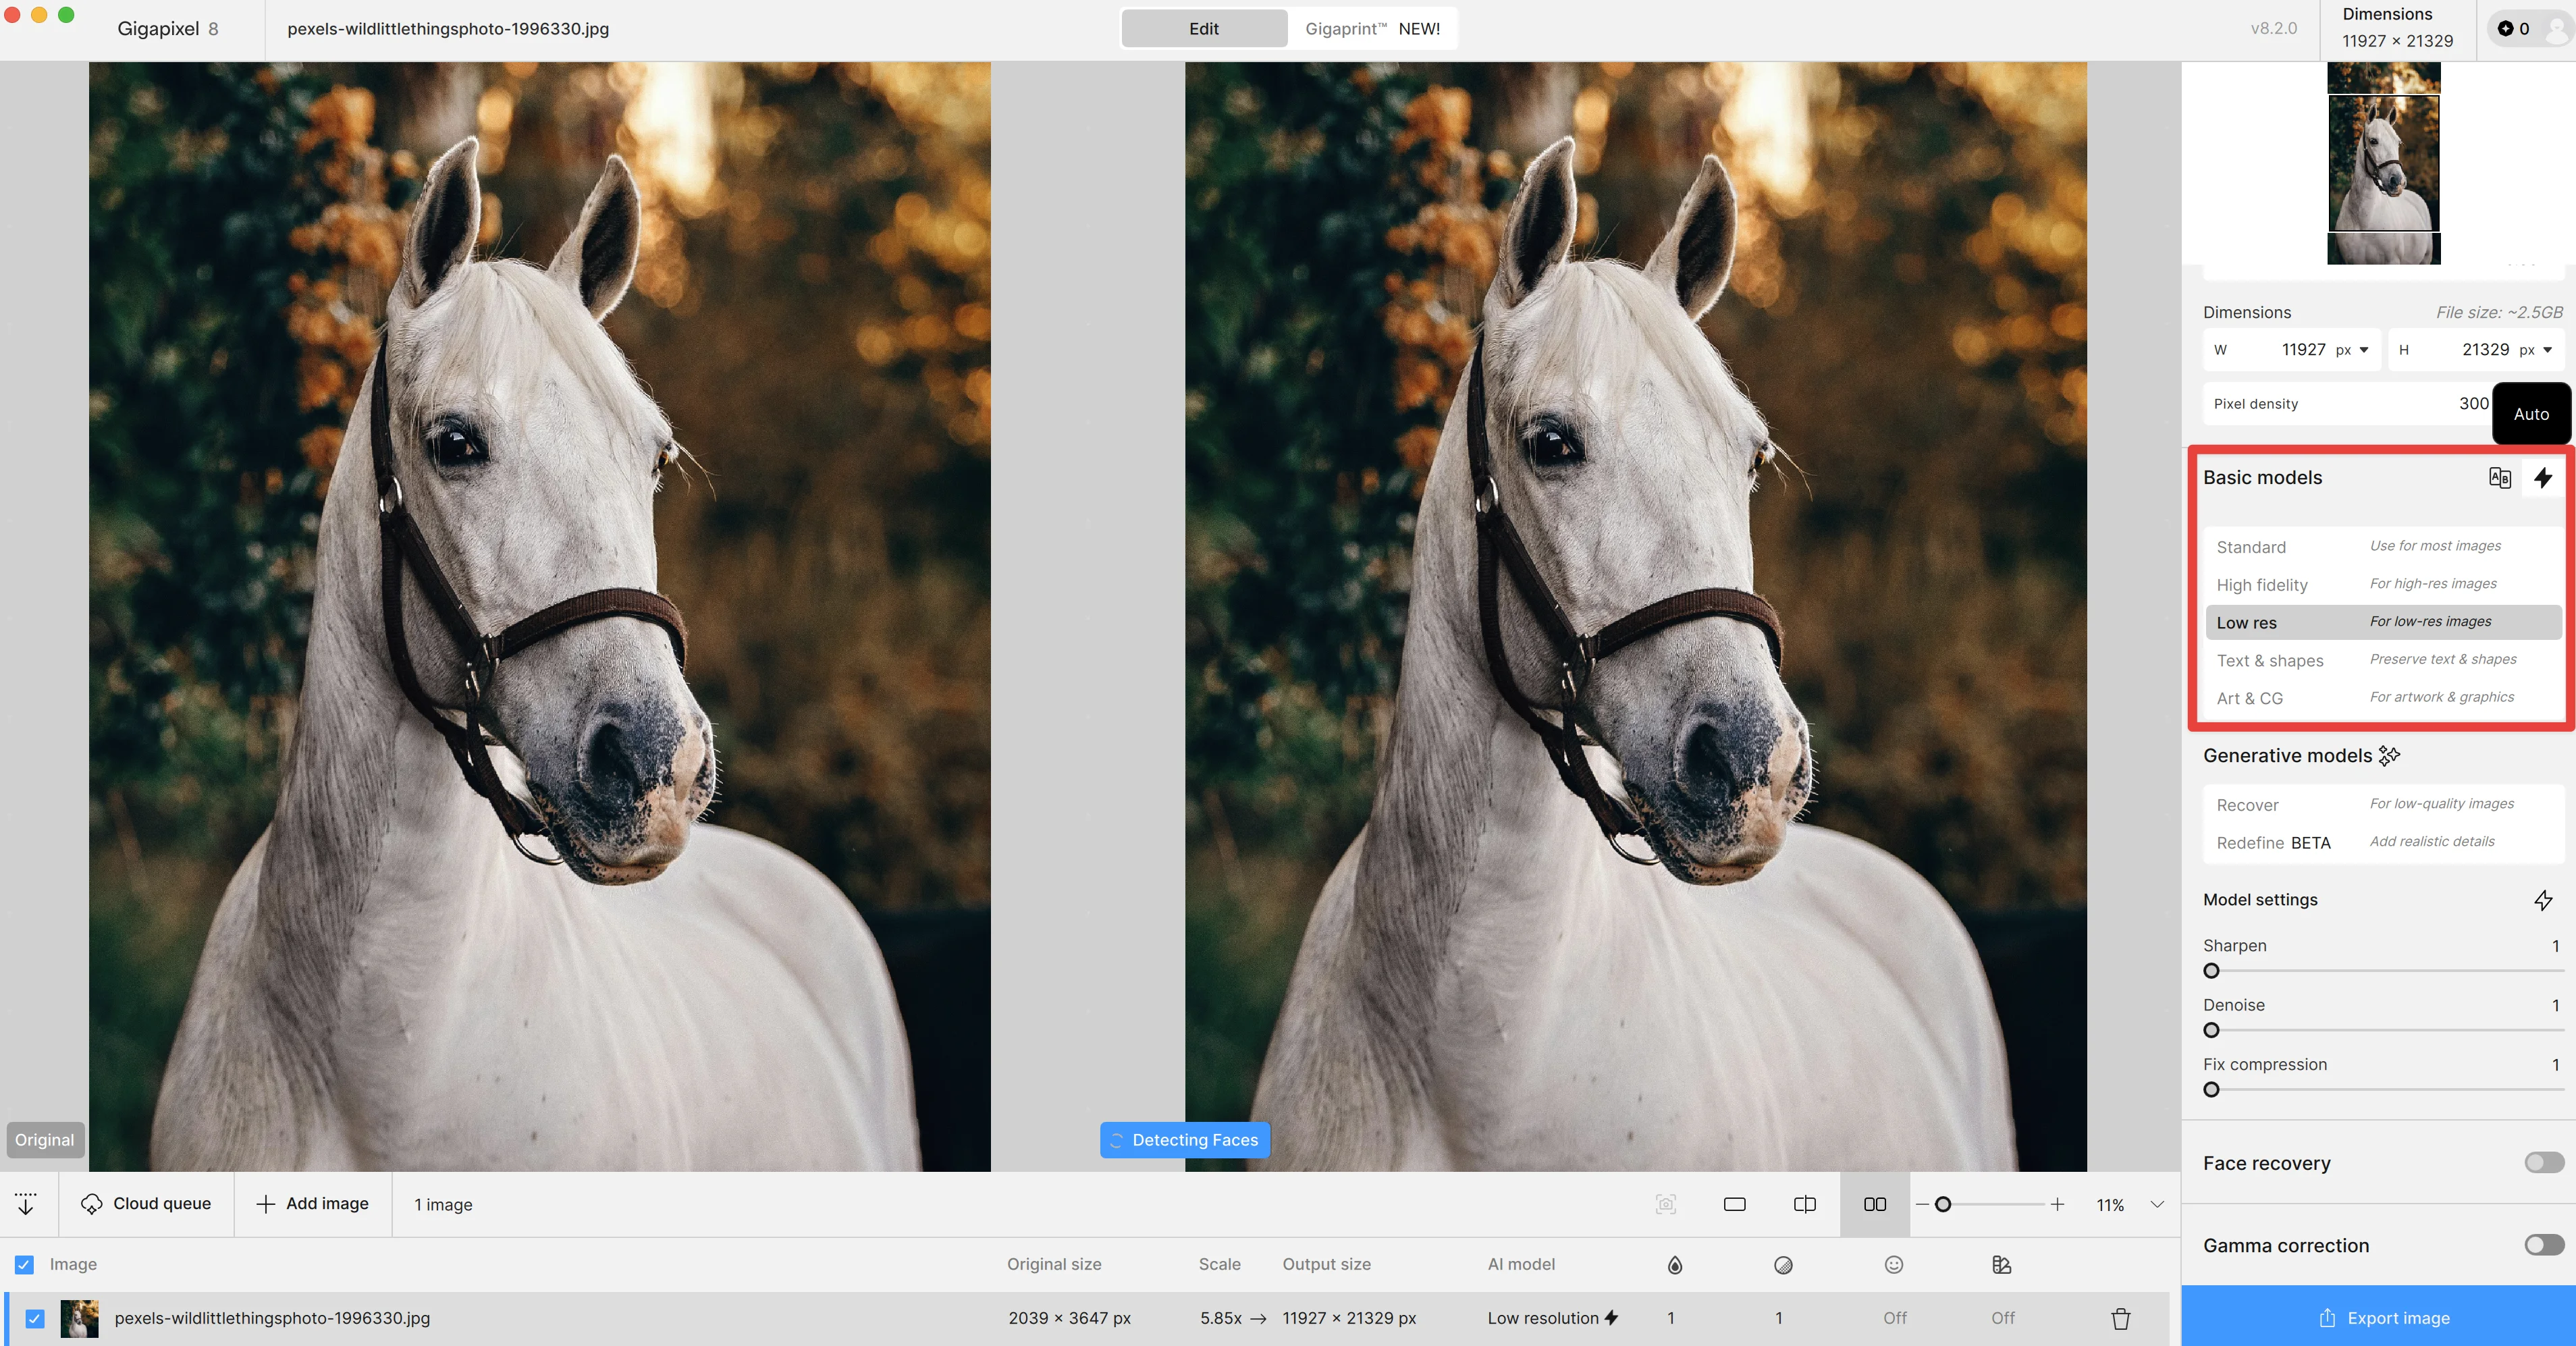The image size is (2576, 1346).
Task: Uncheck the pexels-wildlittlethingsphoto image checkbox
Action: pos(35,1318)
